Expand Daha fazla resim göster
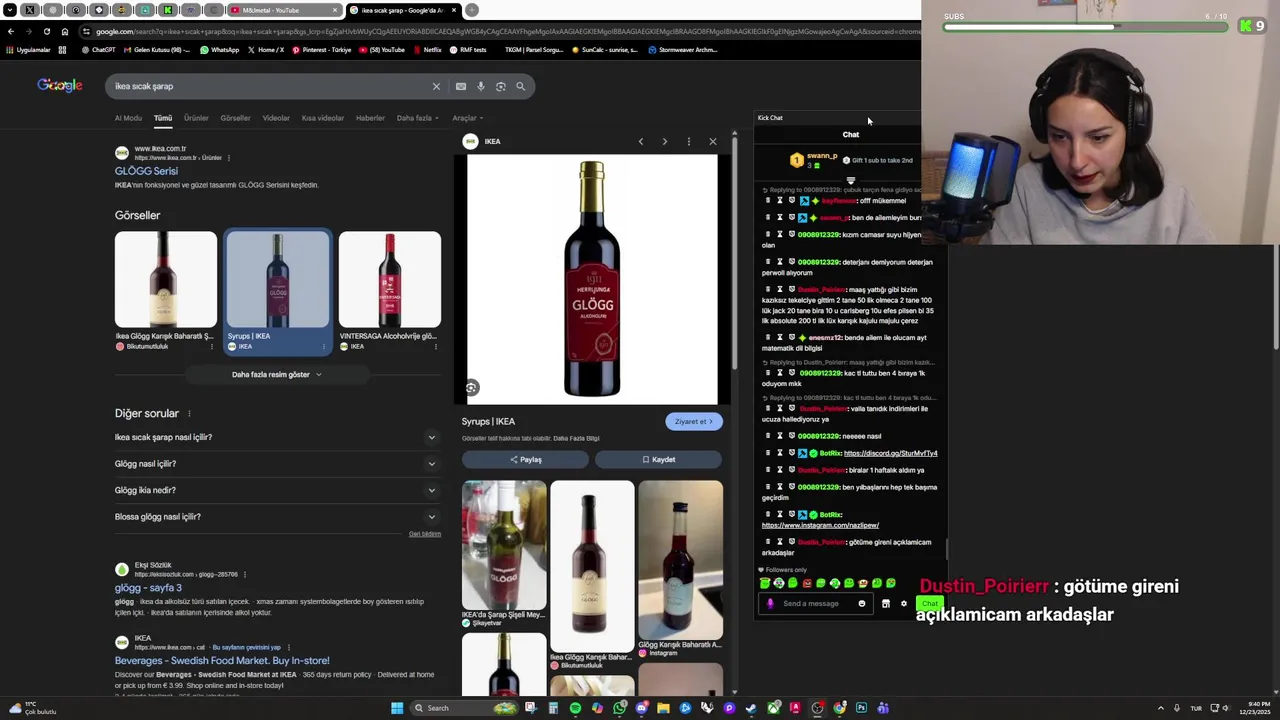Screen dimensions: 1280x720 277,374
